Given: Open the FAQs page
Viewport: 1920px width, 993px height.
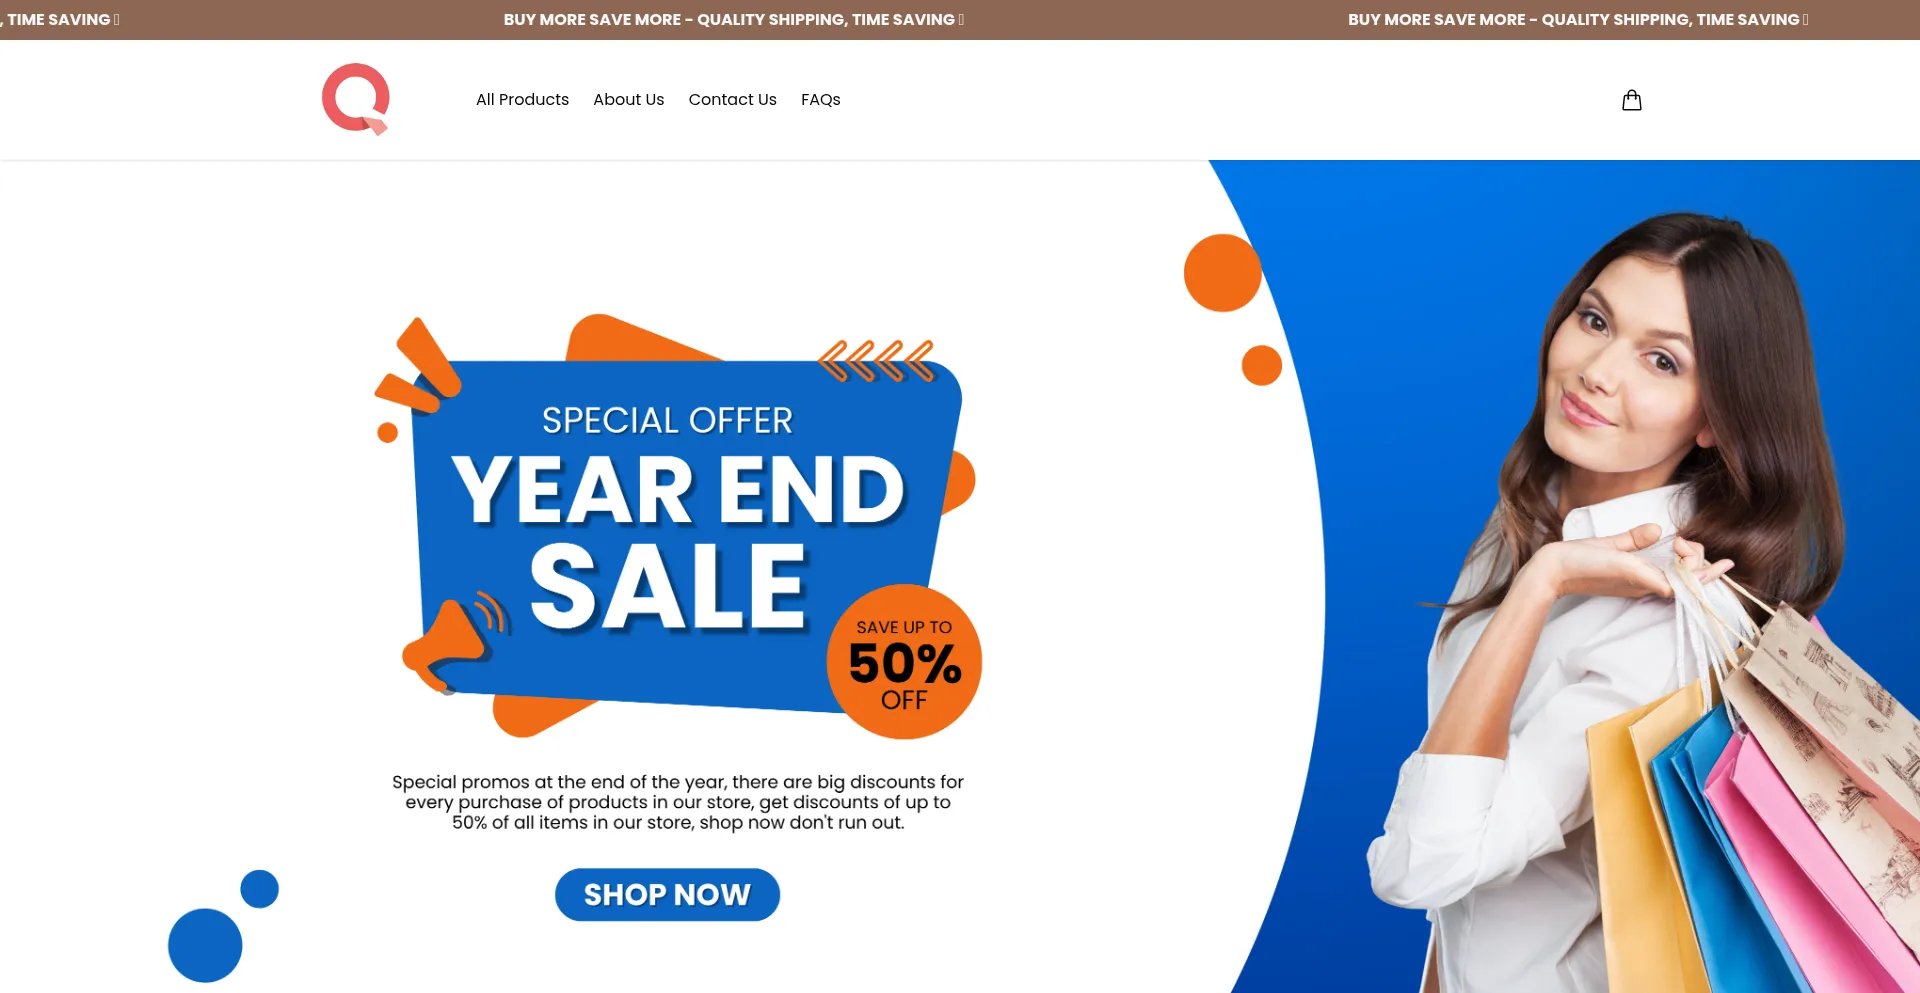Looking at the screenshot, I should pyautogui.click(x=820, y=99).
